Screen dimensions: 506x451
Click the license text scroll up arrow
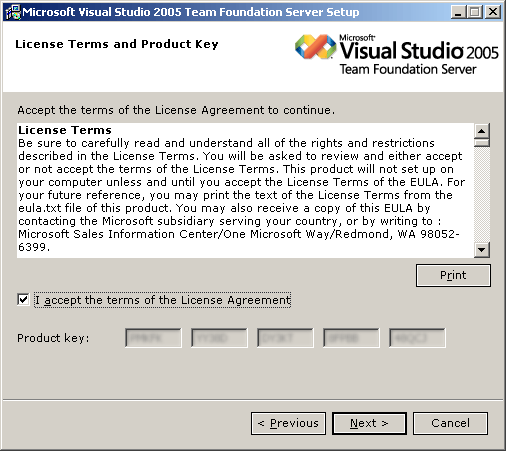click(x=482, y=130)
